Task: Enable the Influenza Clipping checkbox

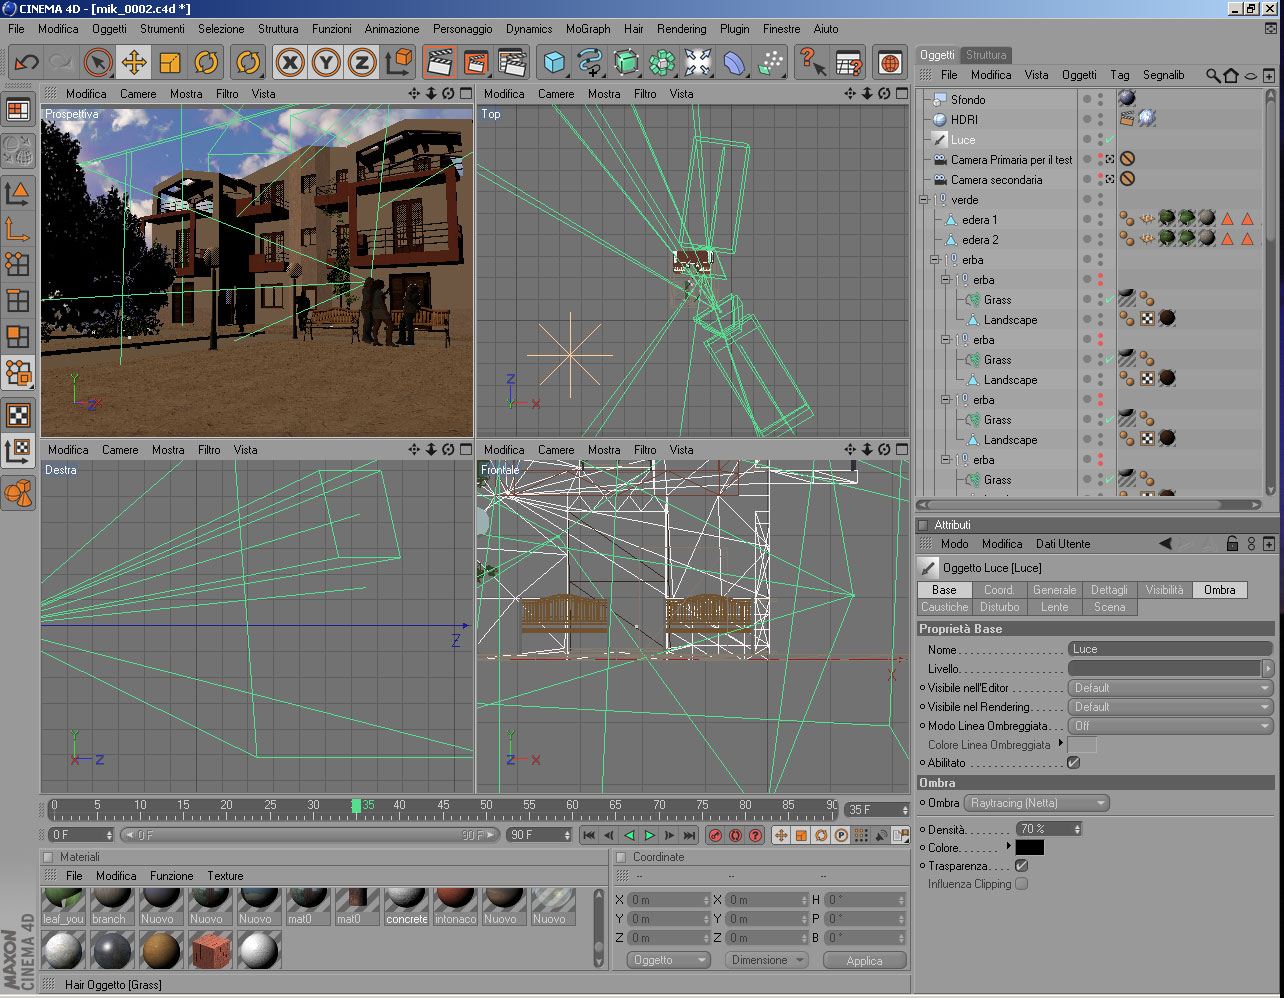Action: (x=1021, y=884)
